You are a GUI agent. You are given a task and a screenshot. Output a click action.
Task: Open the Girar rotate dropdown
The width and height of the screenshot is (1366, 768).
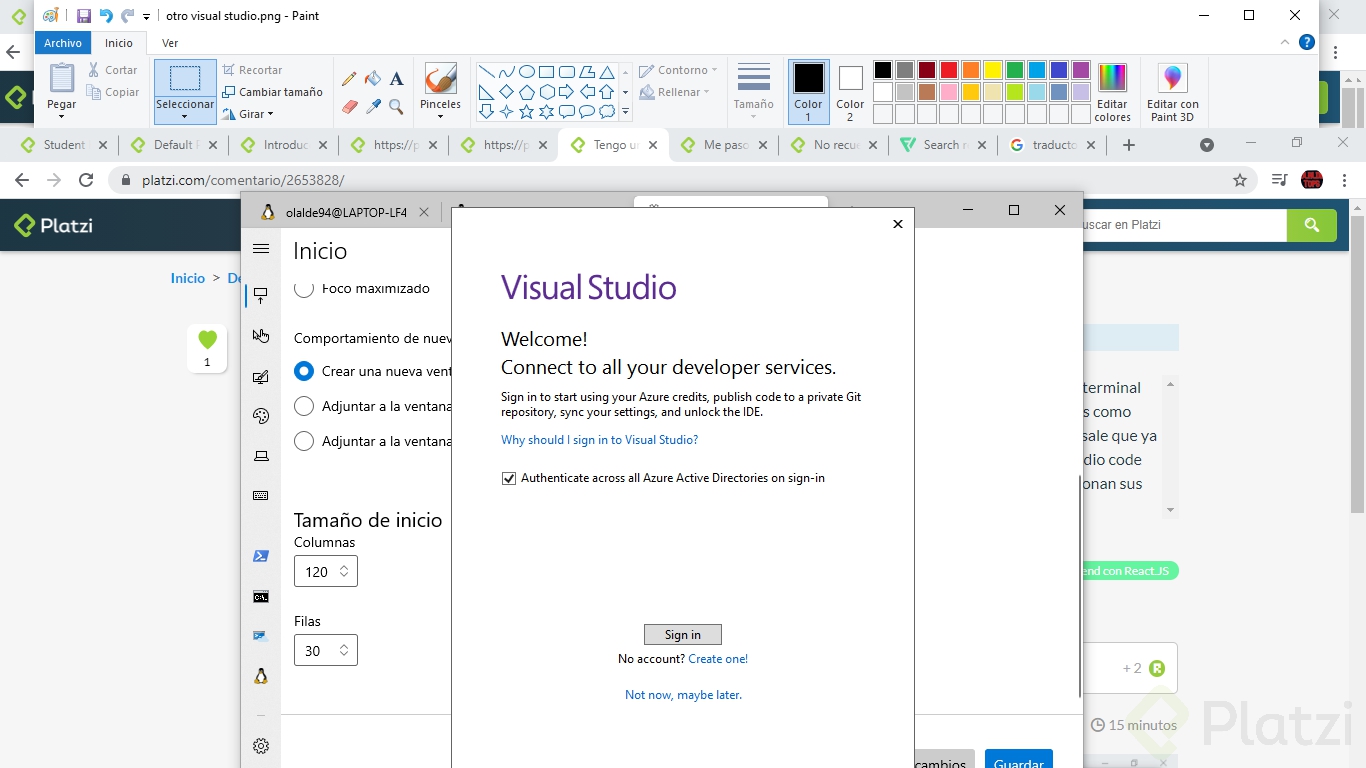pyautogui.click(x=248, y=114)
